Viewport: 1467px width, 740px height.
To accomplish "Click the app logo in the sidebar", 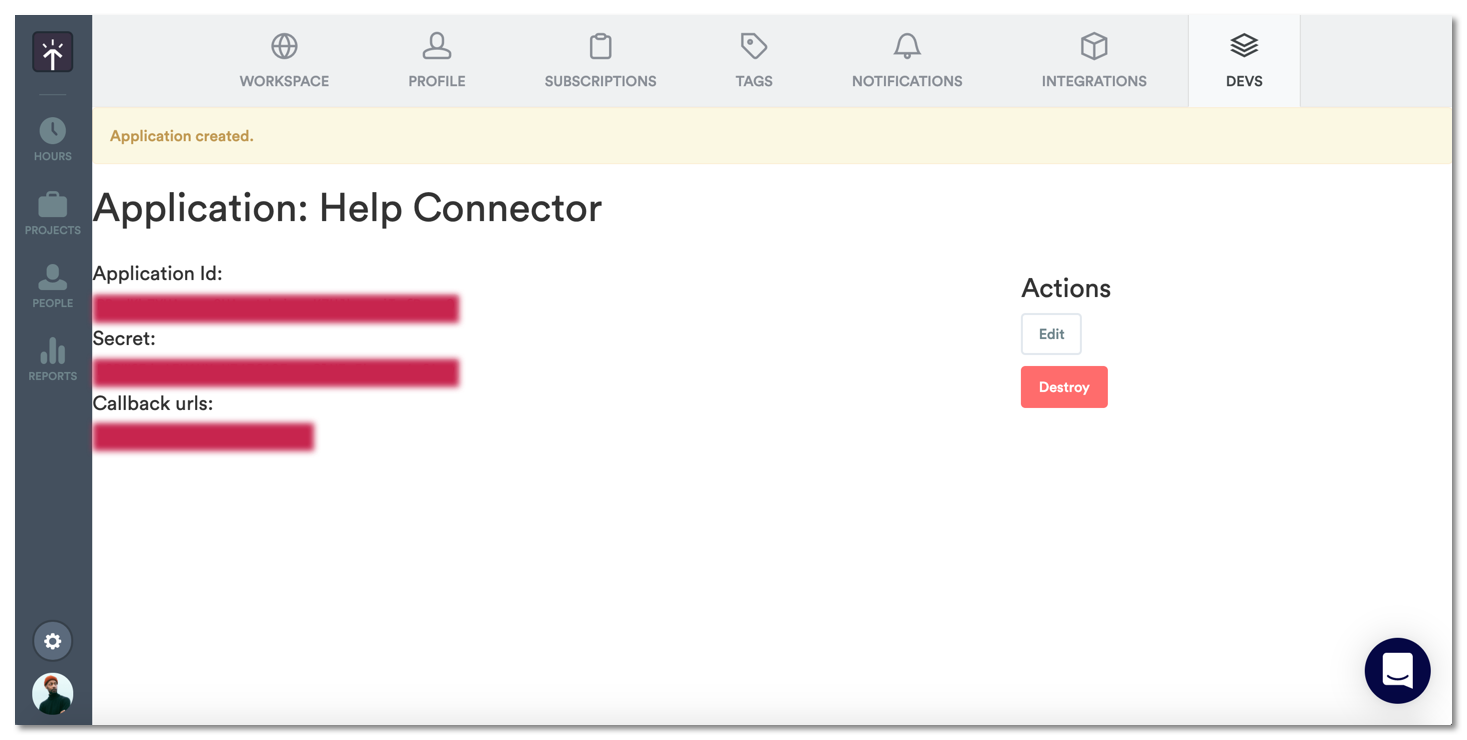I will [x=53, y=53].
